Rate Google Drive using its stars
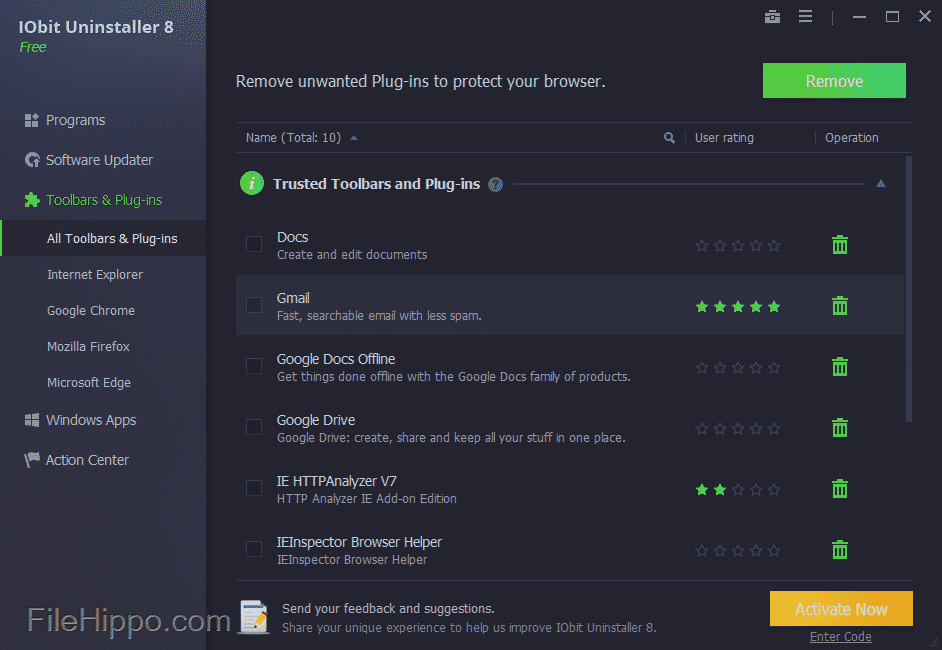The height and width of the screenshot is (650, 942). click(738, 428)
